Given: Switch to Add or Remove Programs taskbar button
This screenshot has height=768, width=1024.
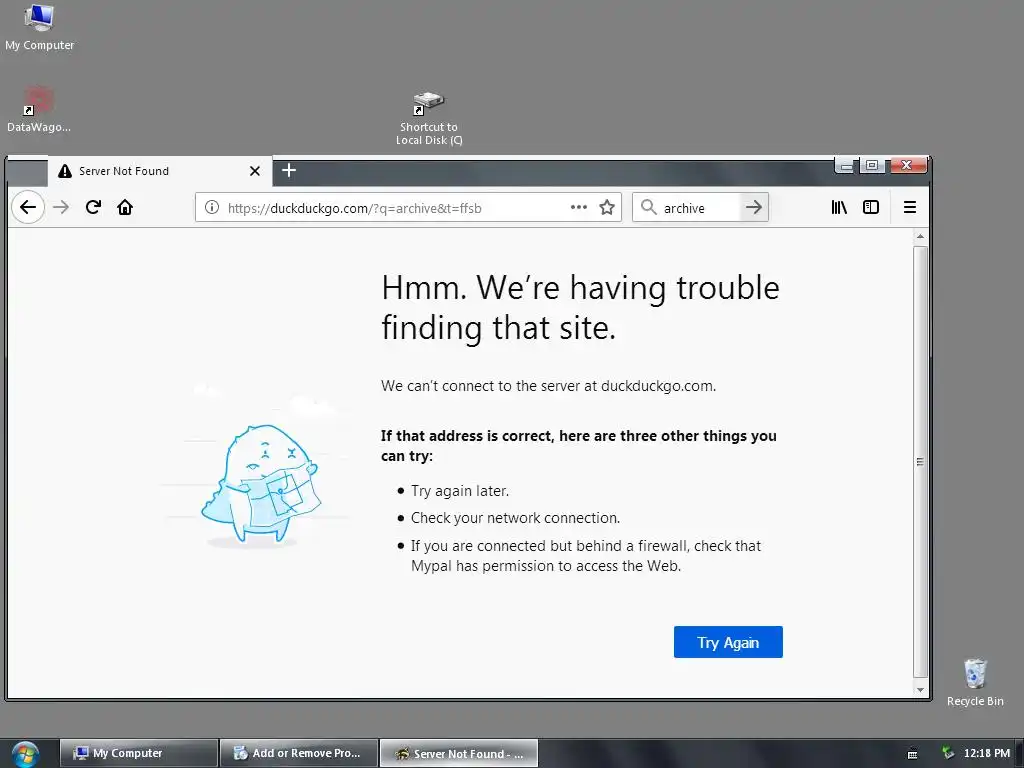Looking at the screenshot, I should point(299,753).
